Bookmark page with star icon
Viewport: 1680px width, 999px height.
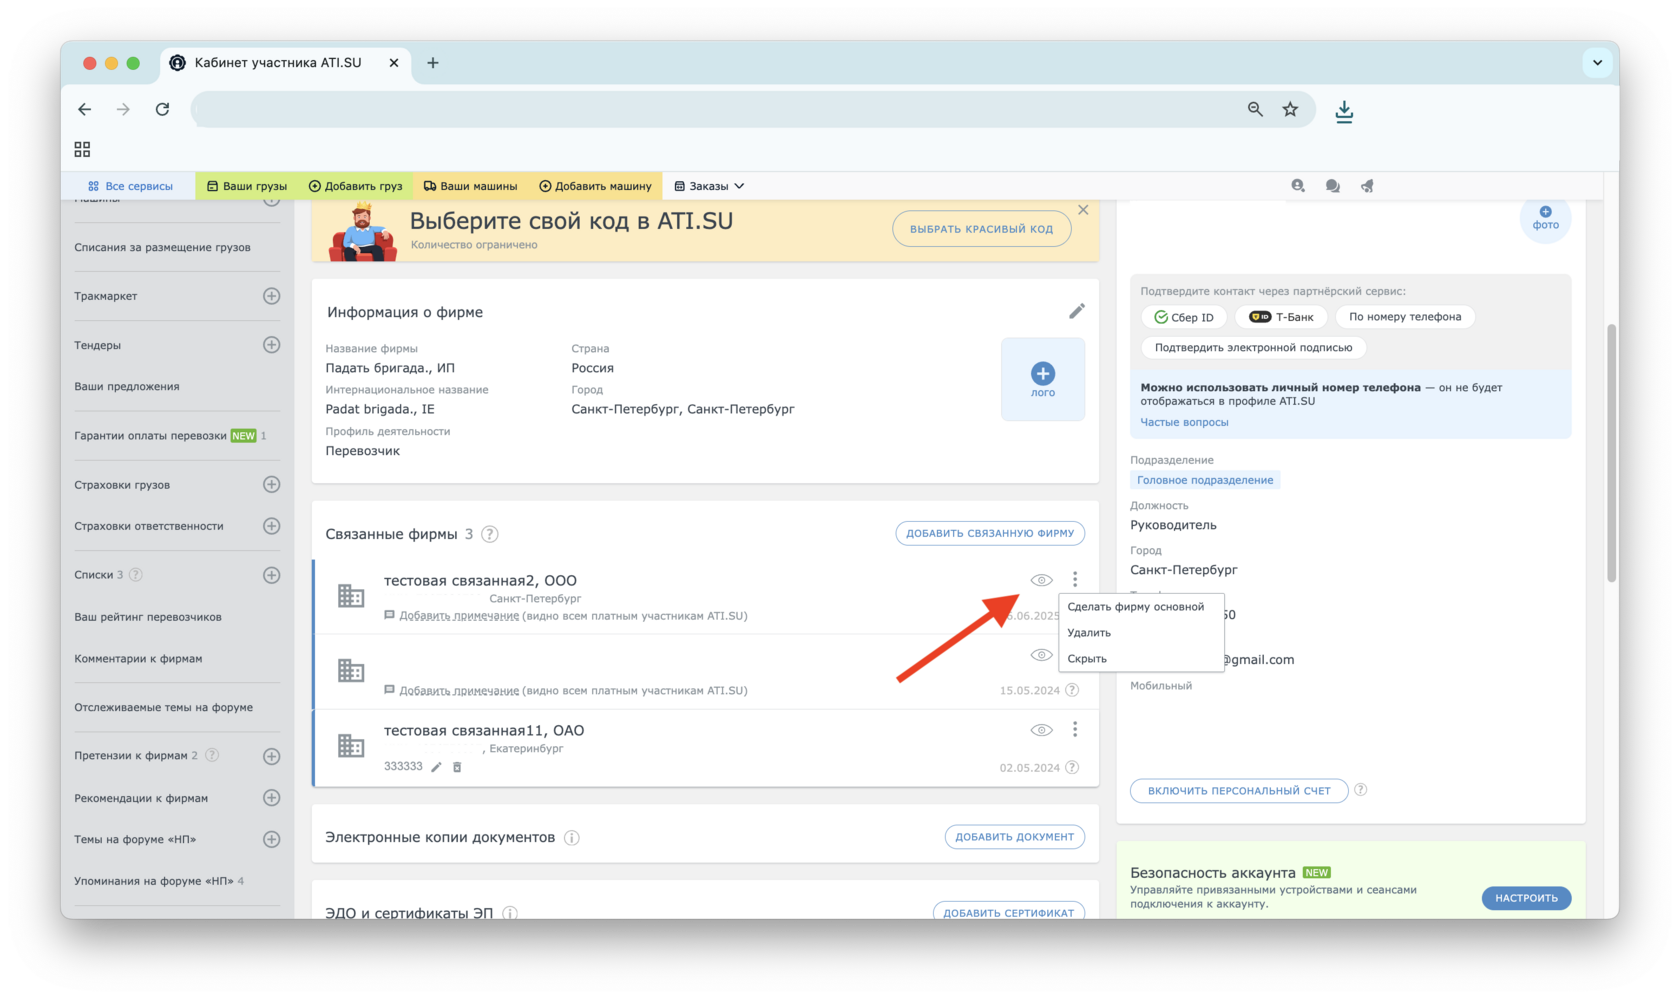pos(1290,110)
